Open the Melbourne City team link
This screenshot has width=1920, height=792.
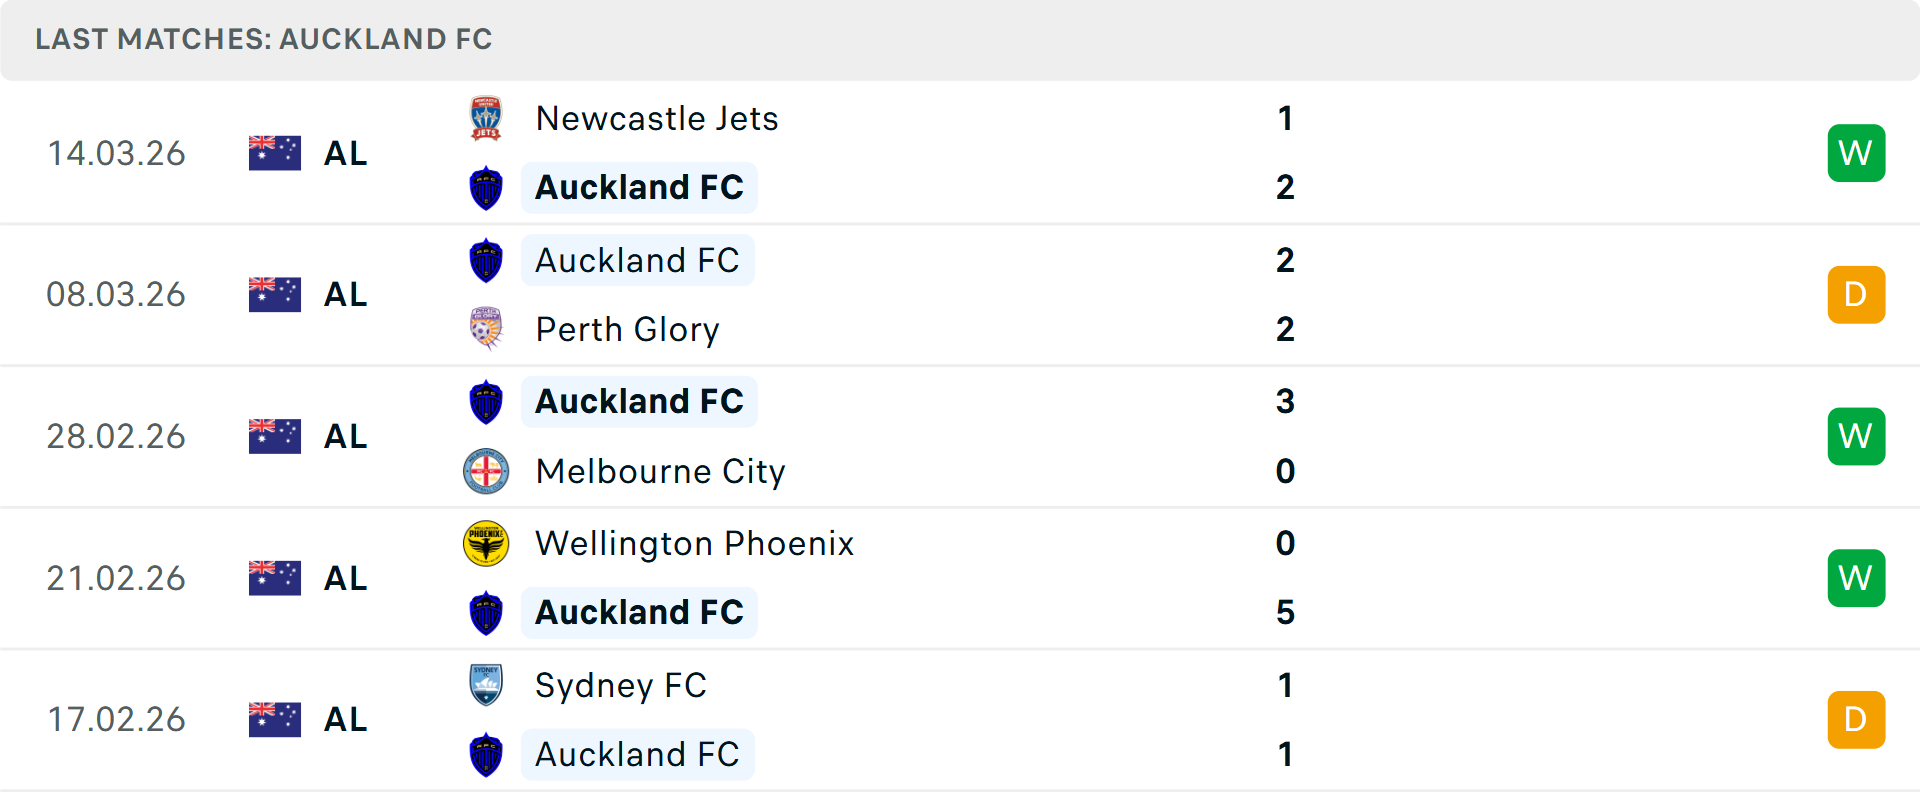[x=660, y=471]
